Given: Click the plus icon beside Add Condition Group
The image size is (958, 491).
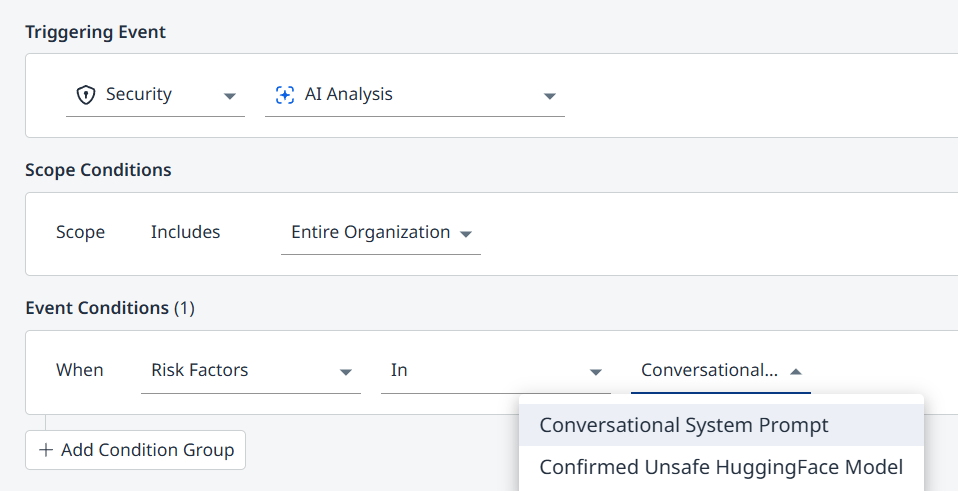Looking at the screenshot, I should [46, 450].
